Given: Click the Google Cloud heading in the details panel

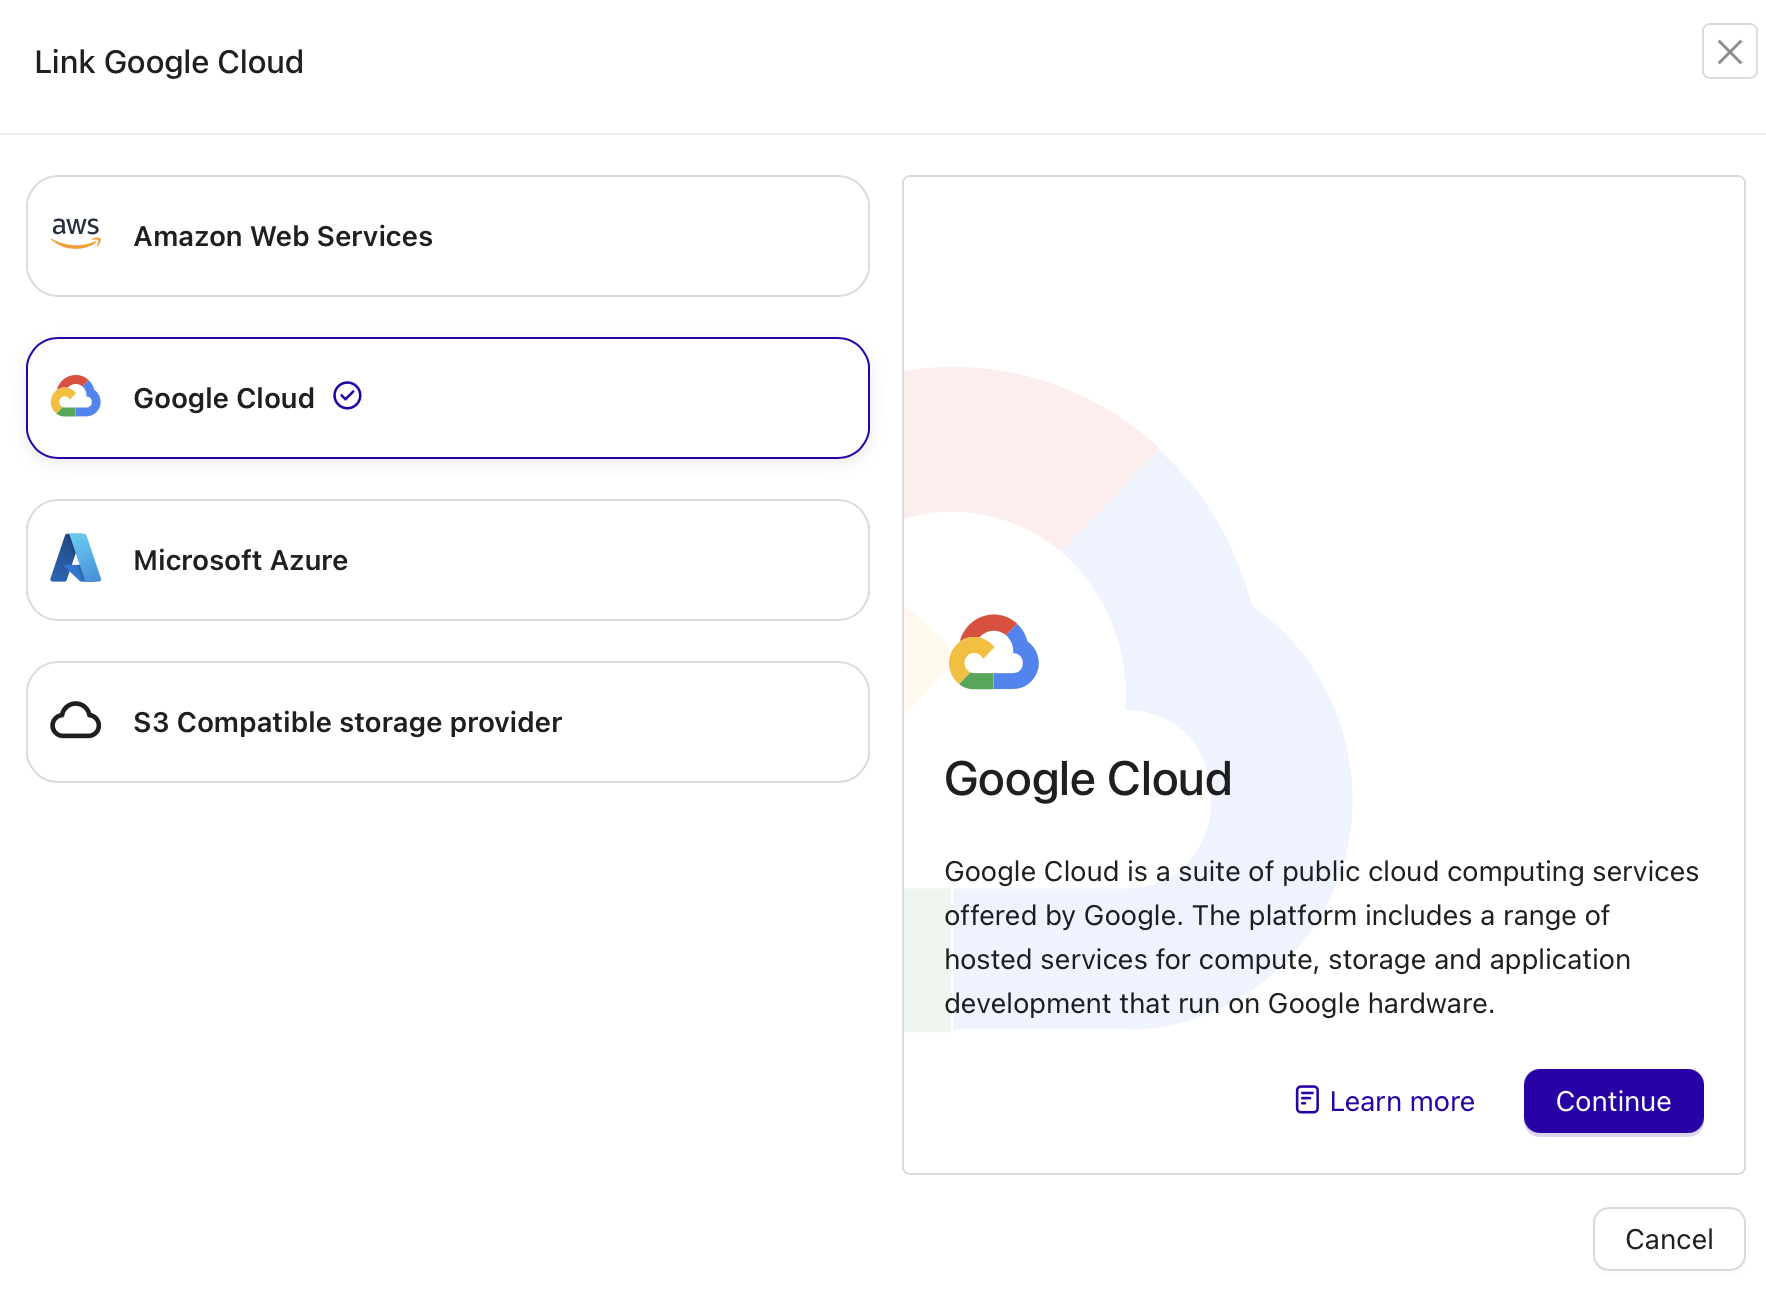Looking at the screenshot, I should pos(1088,778).
